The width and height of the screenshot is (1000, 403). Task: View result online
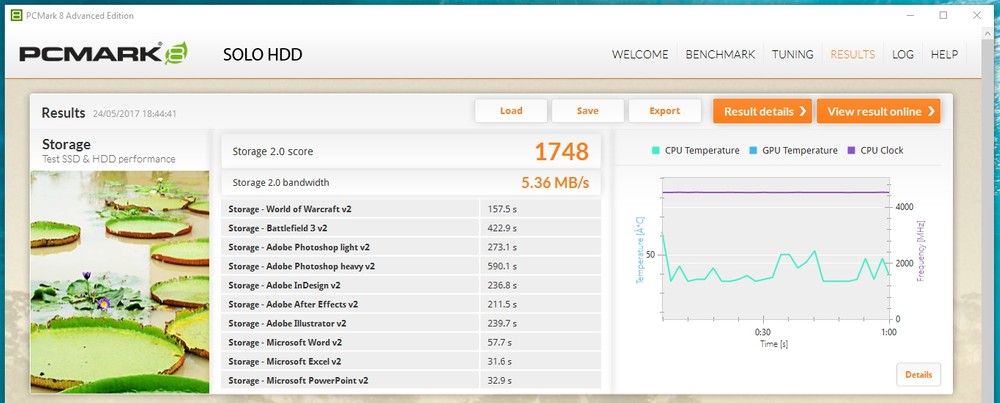tap(879, 111)
